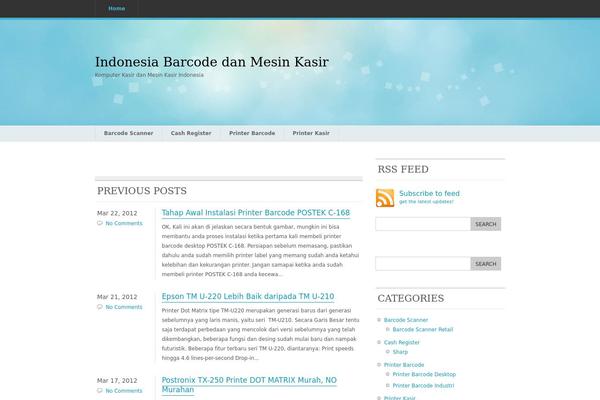Click the date text Mar 17, 2012
The height and width of the screenshot is (400, 600).
click(117, 381)
